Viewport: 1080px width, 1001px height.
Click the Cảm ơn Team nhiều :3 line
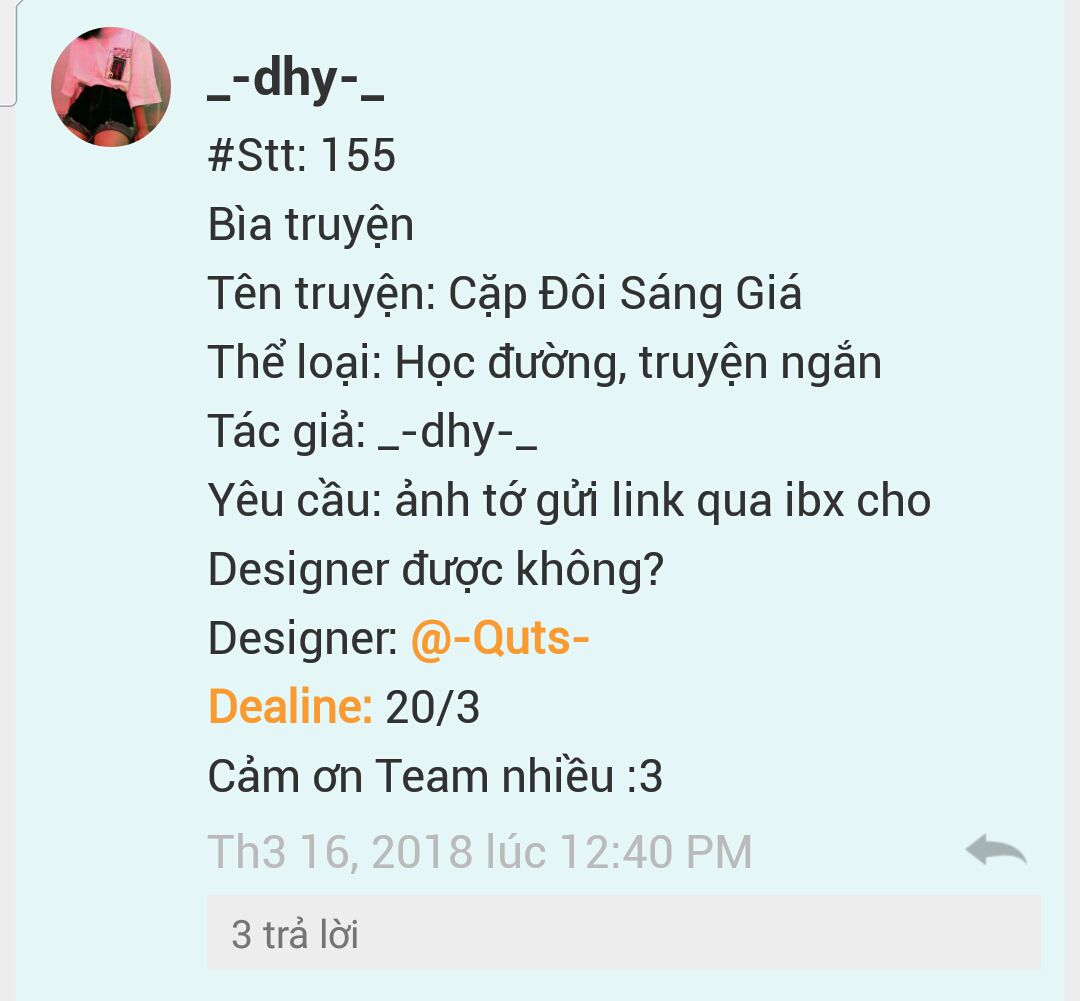click(435, 776)
